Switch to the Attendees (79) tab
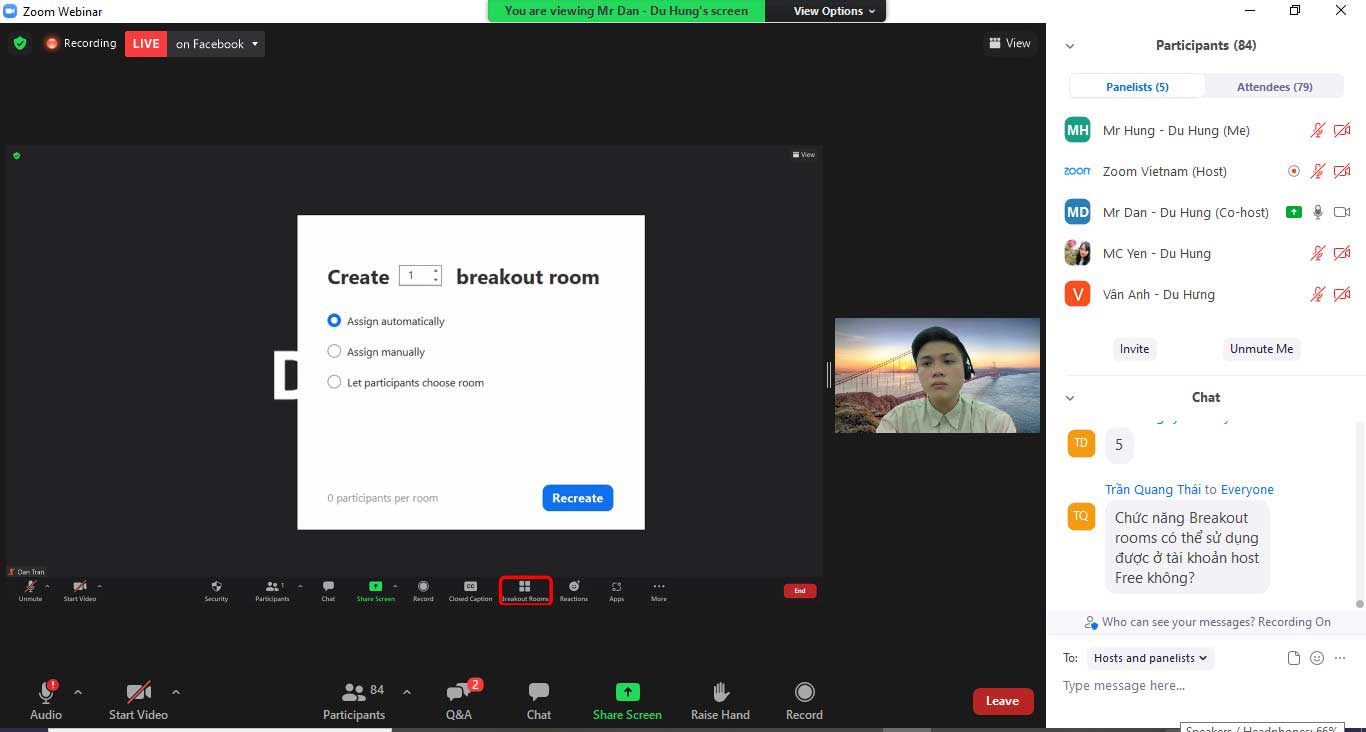The height and width of the screenshot is (732, 1366). [x=1274, y=86]
